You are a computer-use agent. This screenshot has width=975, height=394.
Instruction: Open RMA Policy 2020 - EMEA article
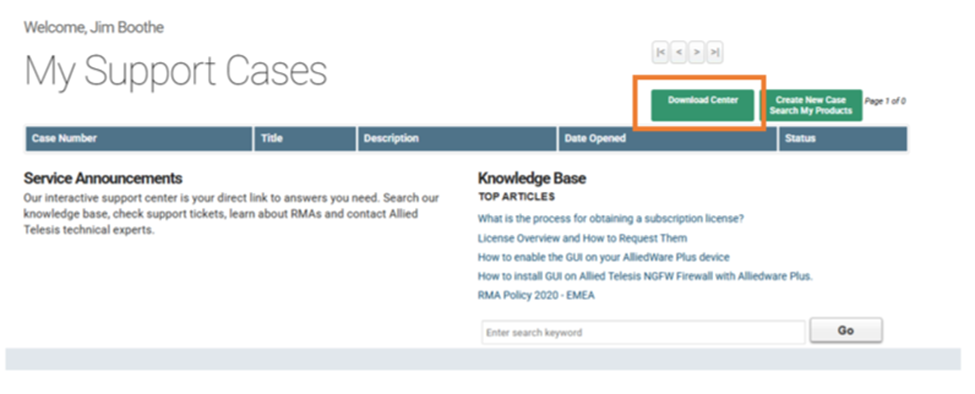click(536, 296)
